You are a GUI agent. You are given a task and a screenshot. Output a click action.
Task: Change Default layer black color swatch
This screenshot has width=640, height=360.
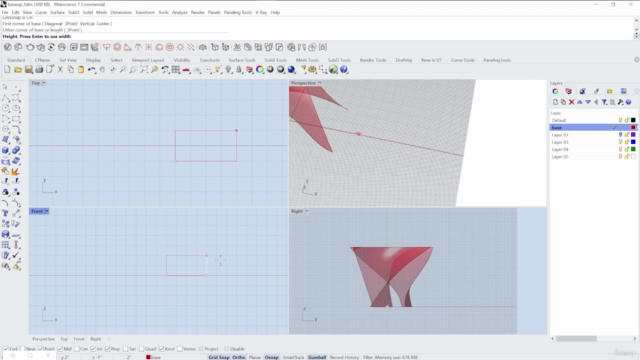click(x=633, y=120)
